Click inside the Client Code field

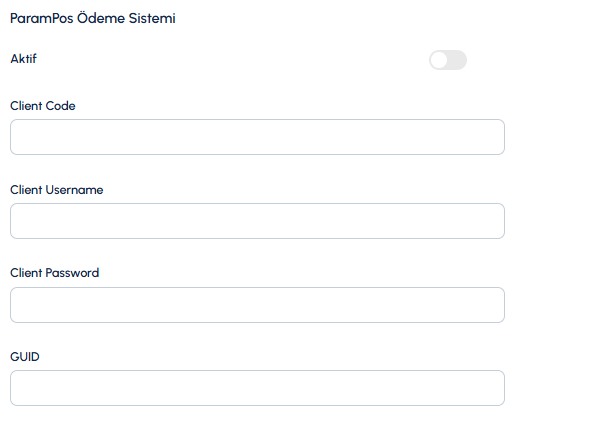click(257, 137)
